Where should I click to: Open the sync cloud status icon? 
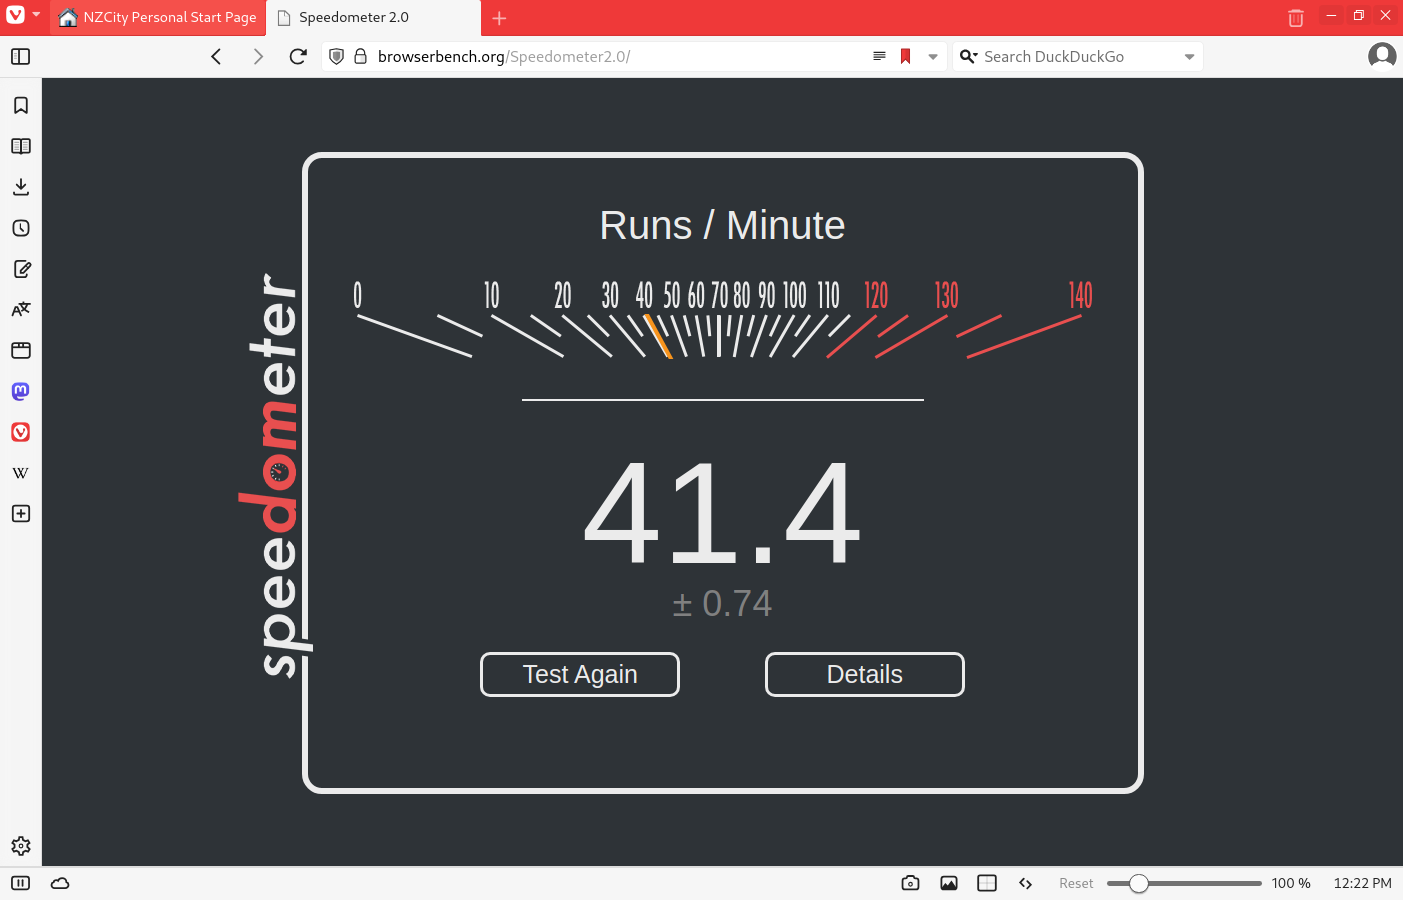pyautogui.click(x=60, y=883)
